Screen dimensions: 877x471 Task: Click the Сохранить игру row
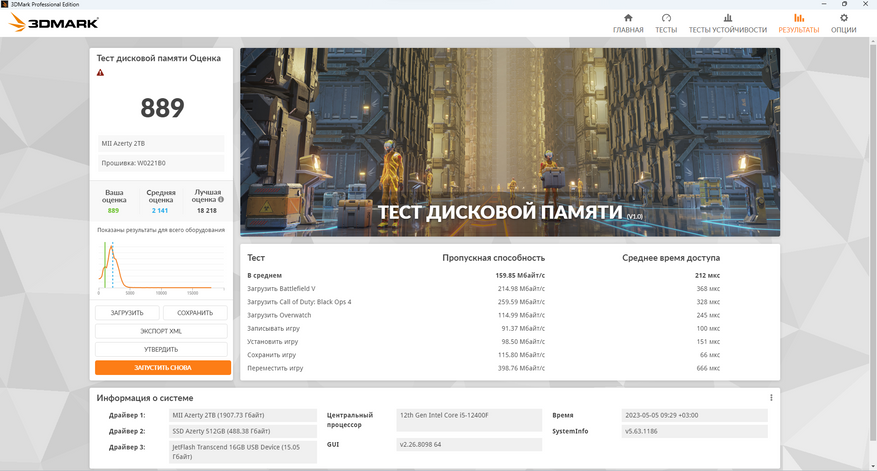pos(483,355)
